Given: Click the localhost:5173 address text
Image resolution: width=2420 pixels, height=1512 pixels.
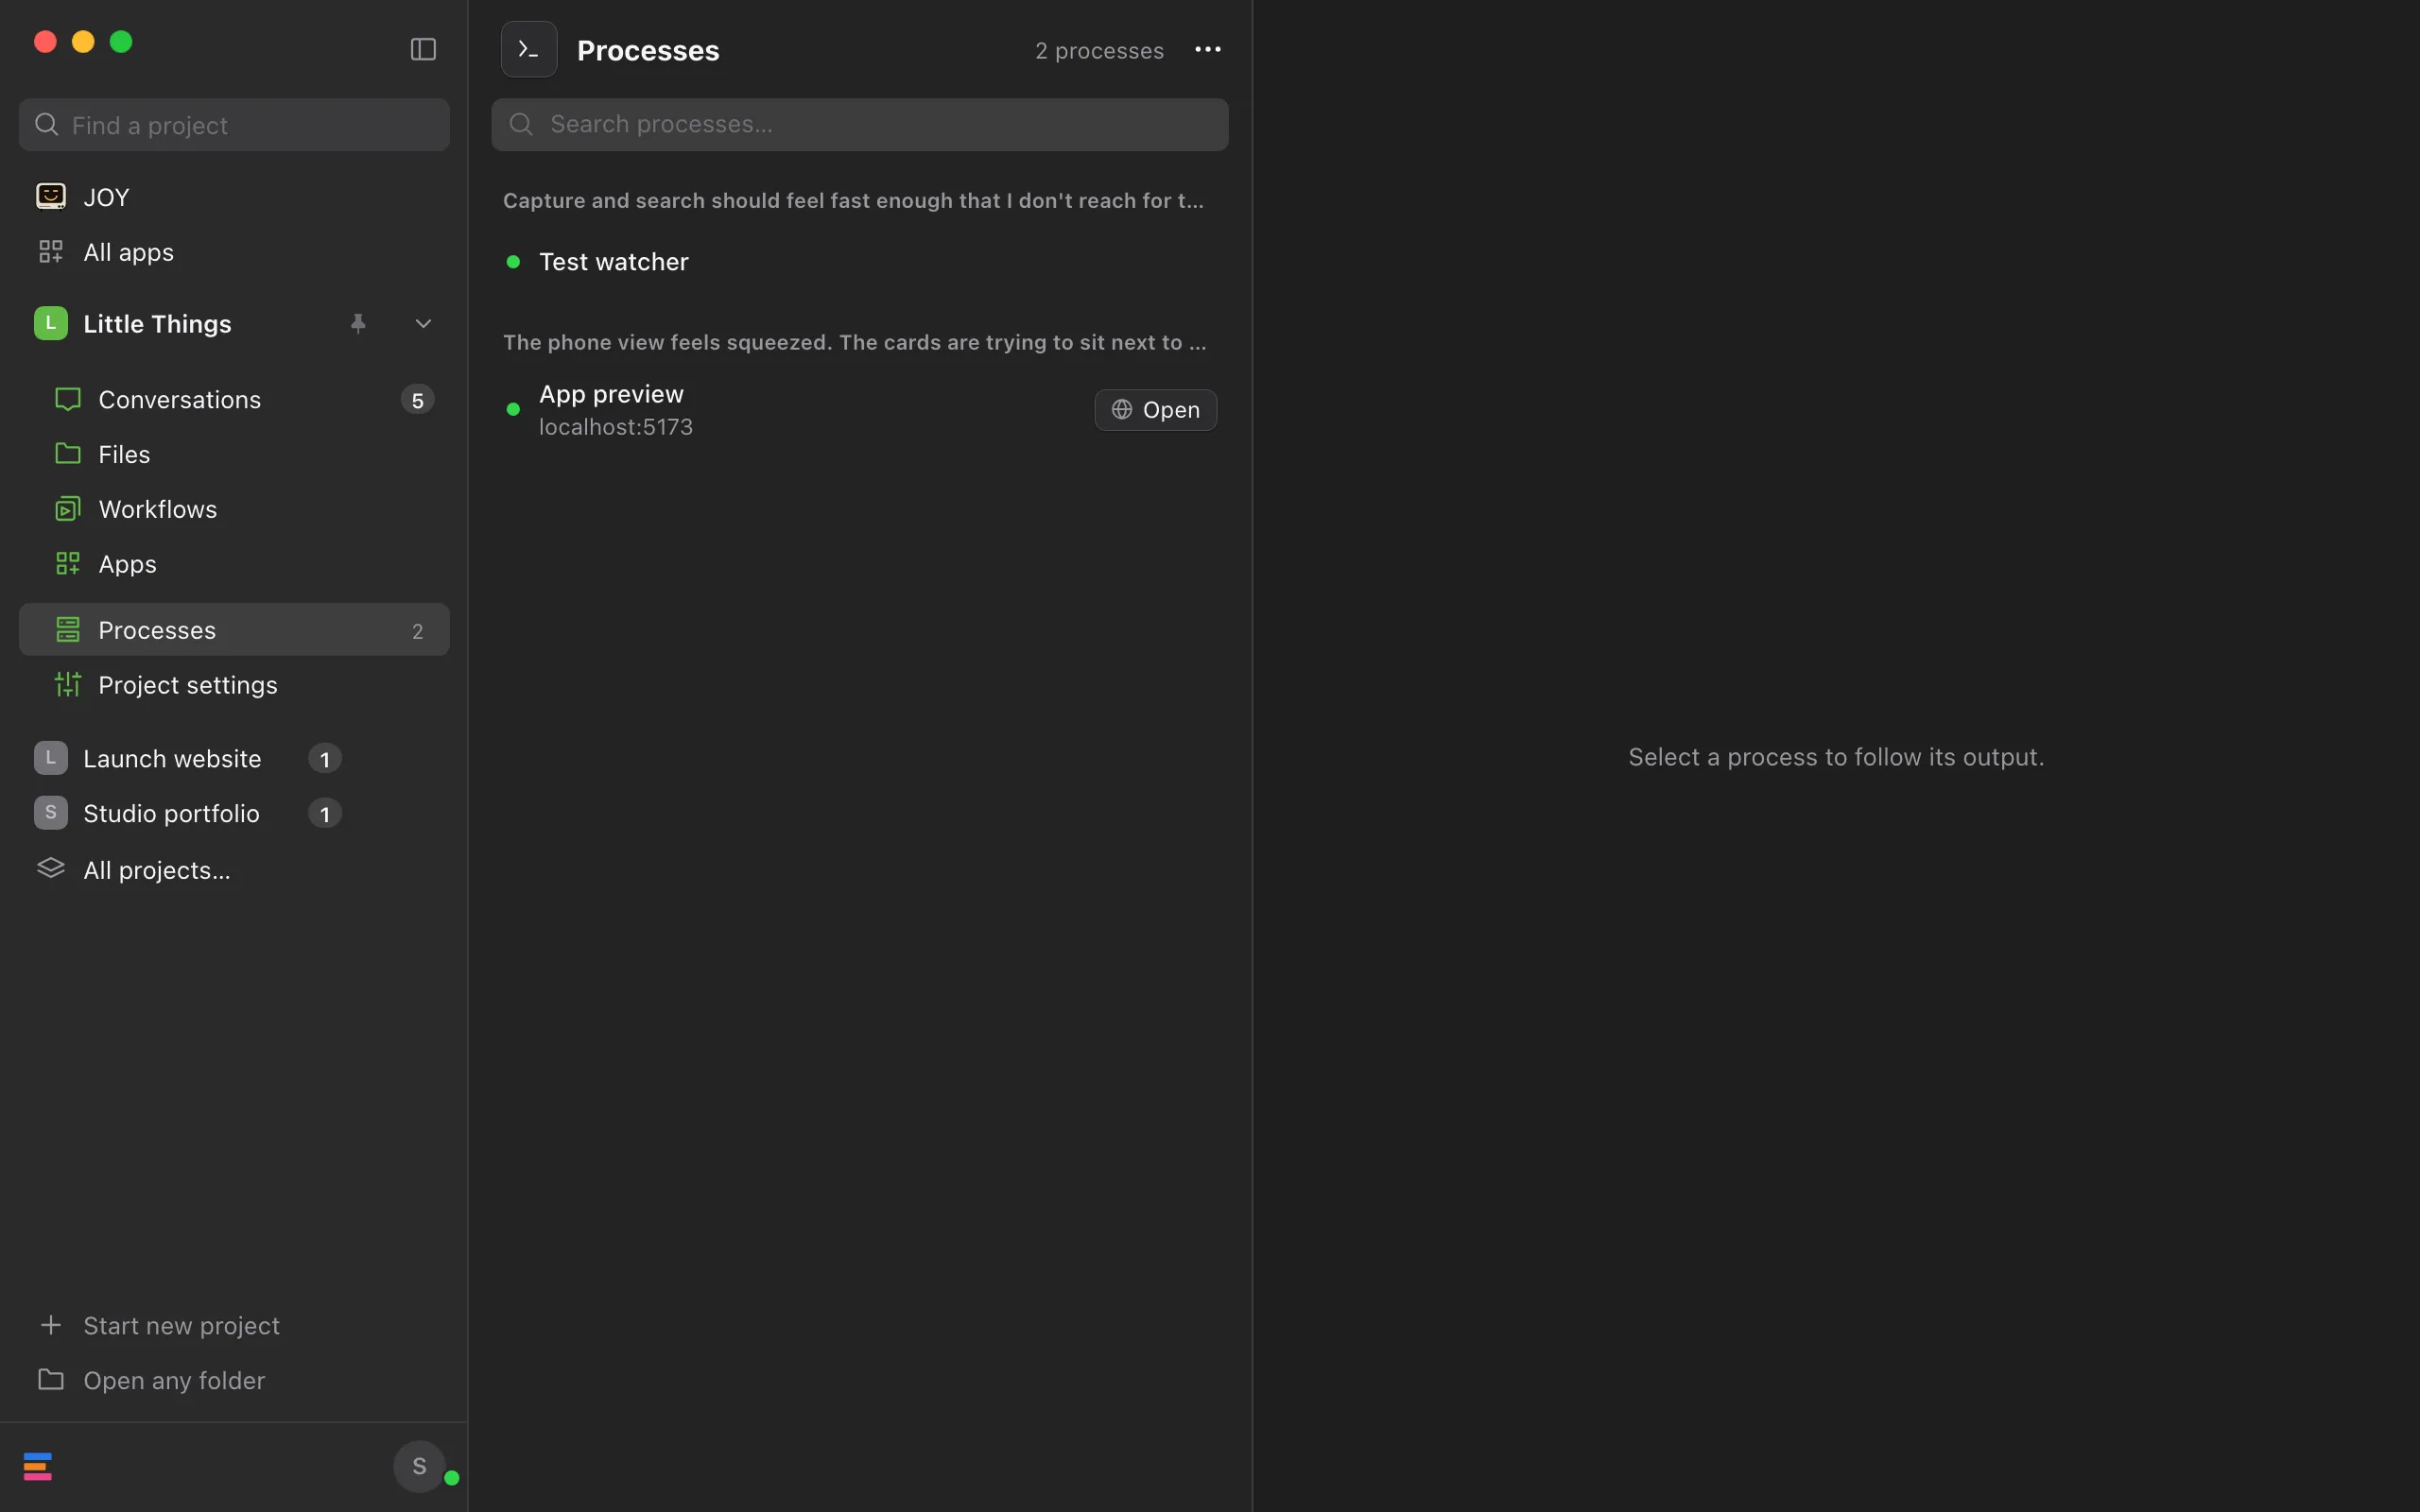Looking at the screenshot, I should (x=616, y=427).
